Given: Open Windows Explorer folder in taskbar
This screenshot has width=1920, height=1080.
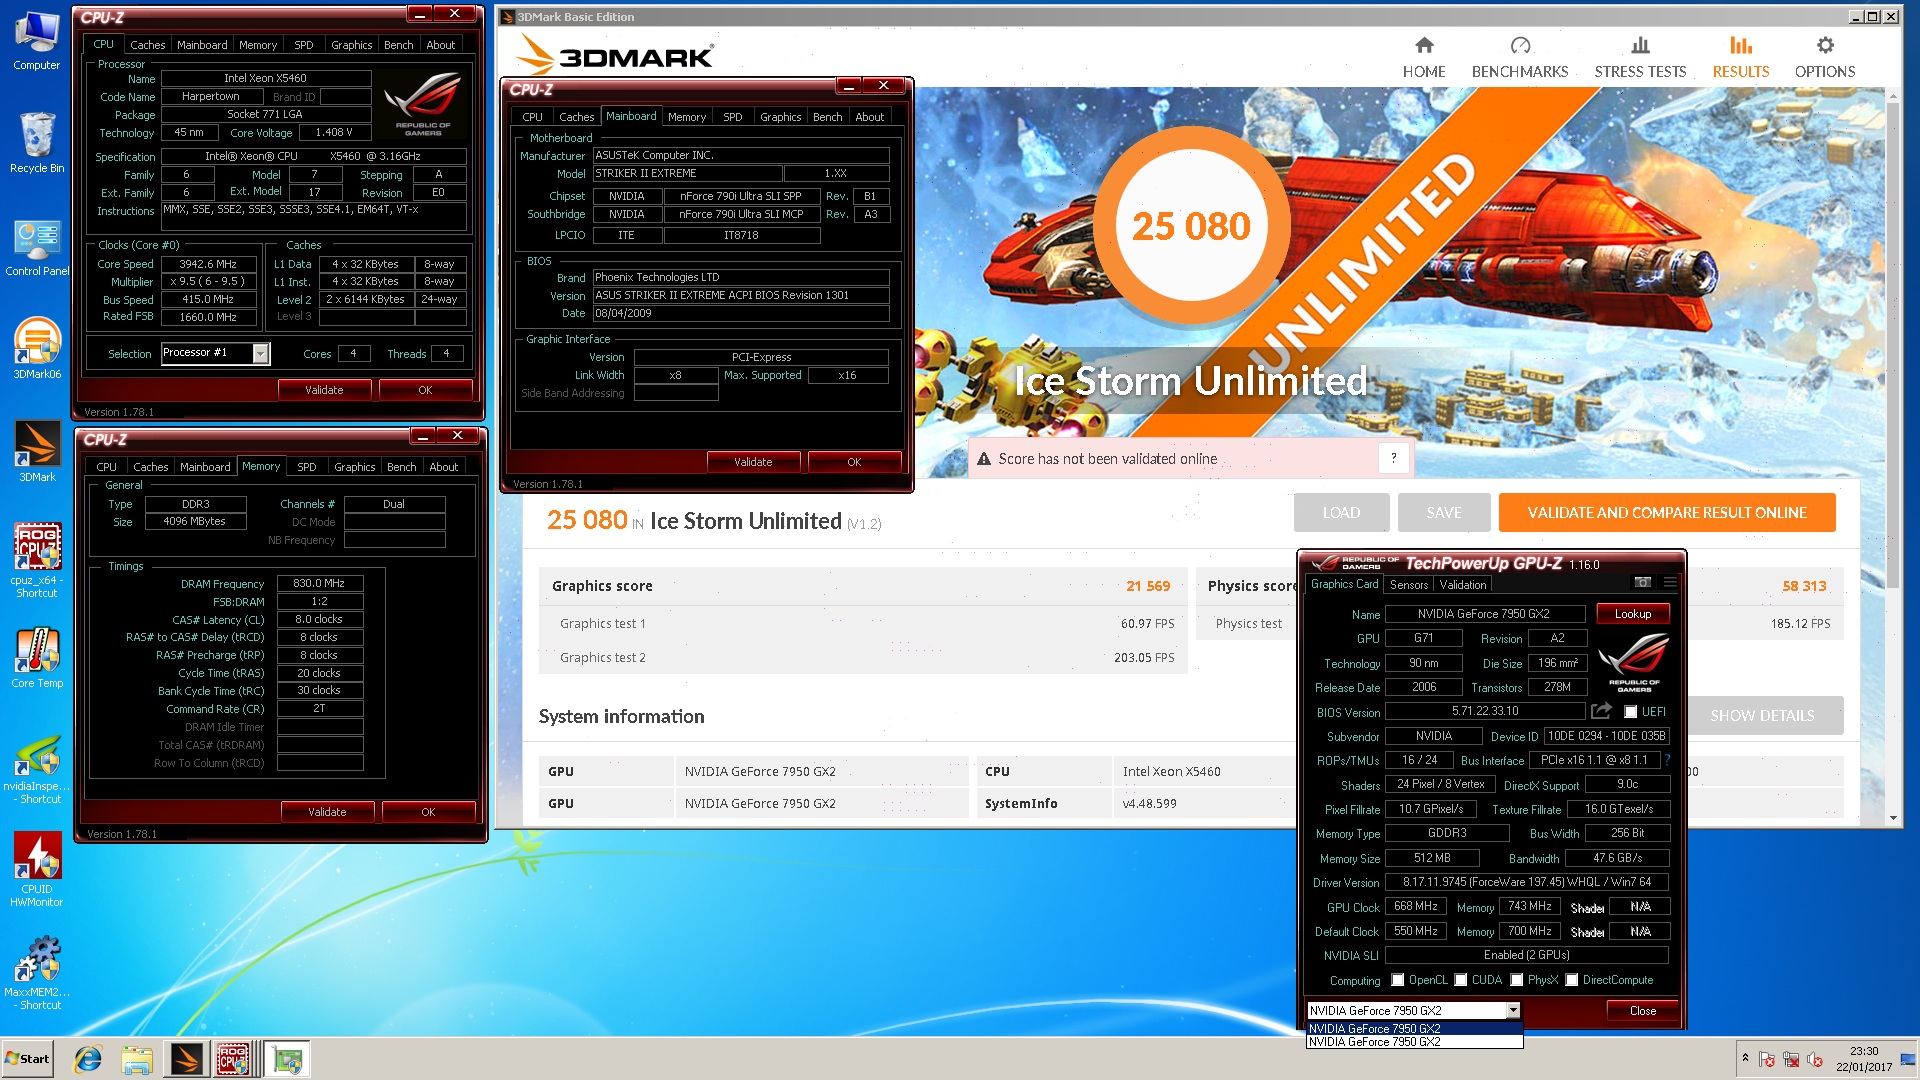Looking at the screenshot, I should click(137, 1059).
